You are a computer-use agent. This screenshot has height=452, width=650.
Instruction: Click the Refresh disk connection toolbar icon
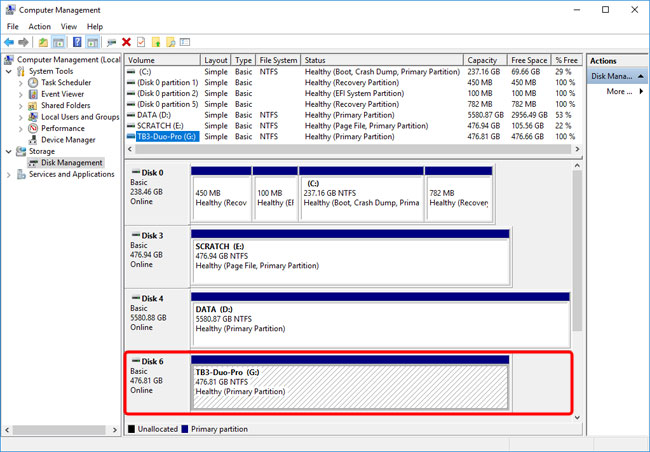click(111, 42)
